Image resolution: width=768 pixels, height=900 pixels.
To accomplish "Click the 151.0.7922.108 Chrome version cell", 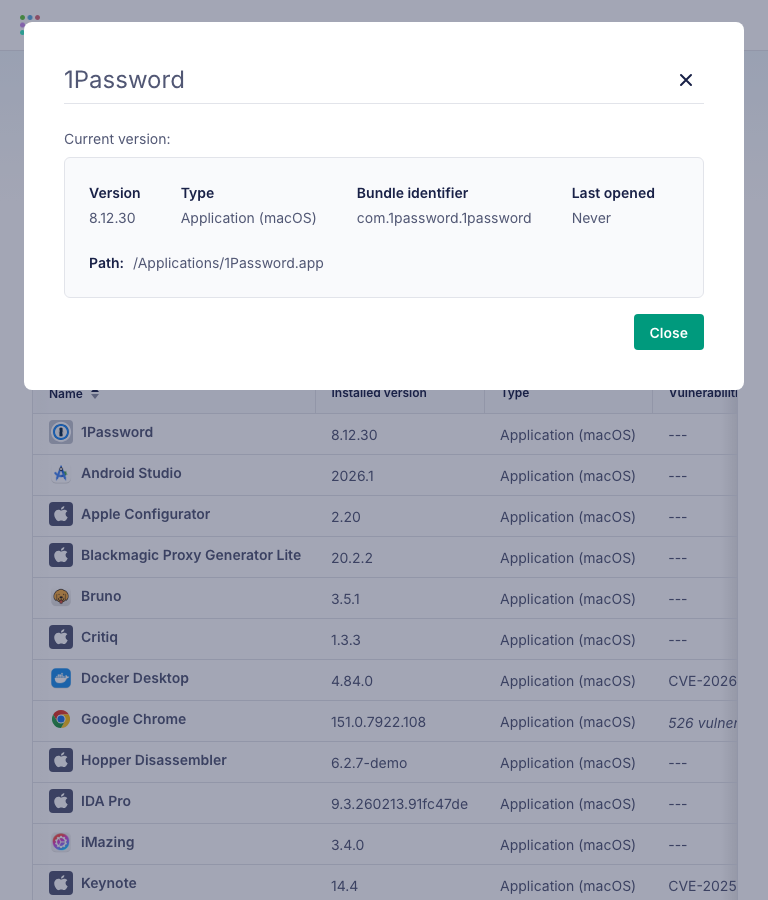I will 378,722.
